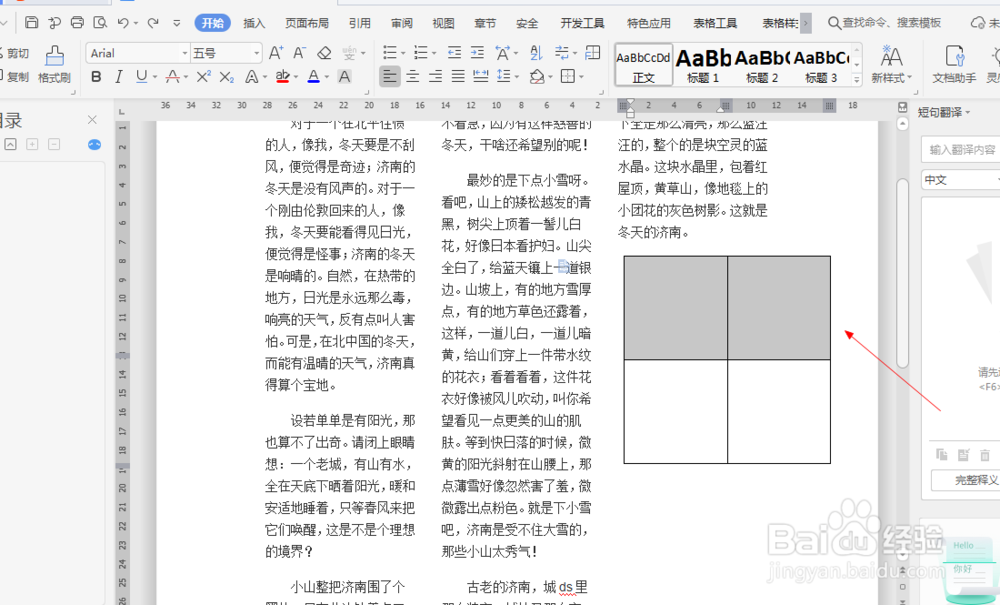
Task: Switch to the 开始 tab
Action: pos(212,23)
